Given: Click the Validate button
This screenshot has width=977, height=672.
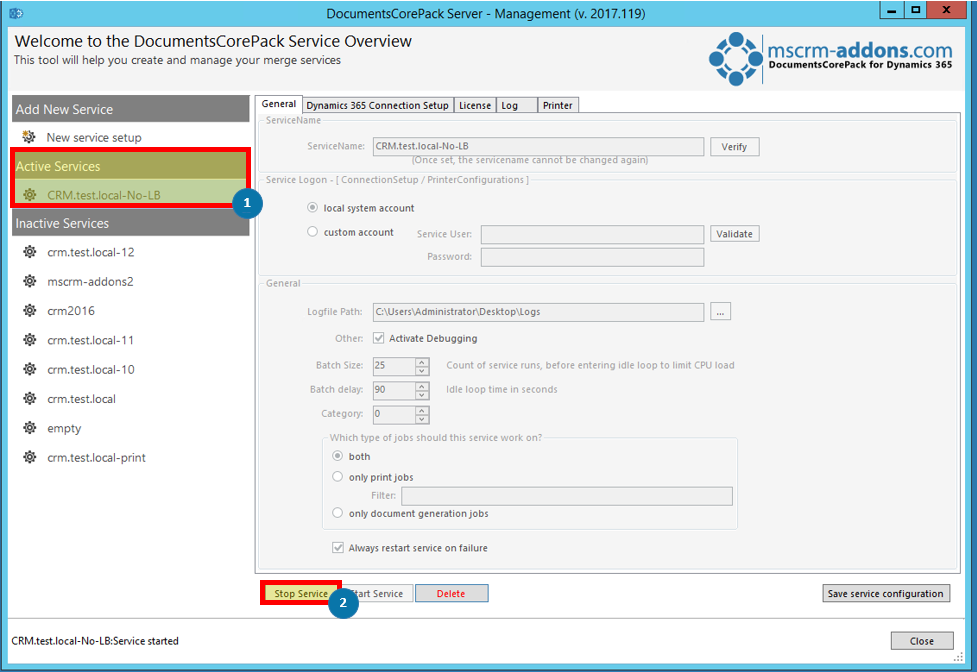Looking at the screenshot, I should point(734,234).
